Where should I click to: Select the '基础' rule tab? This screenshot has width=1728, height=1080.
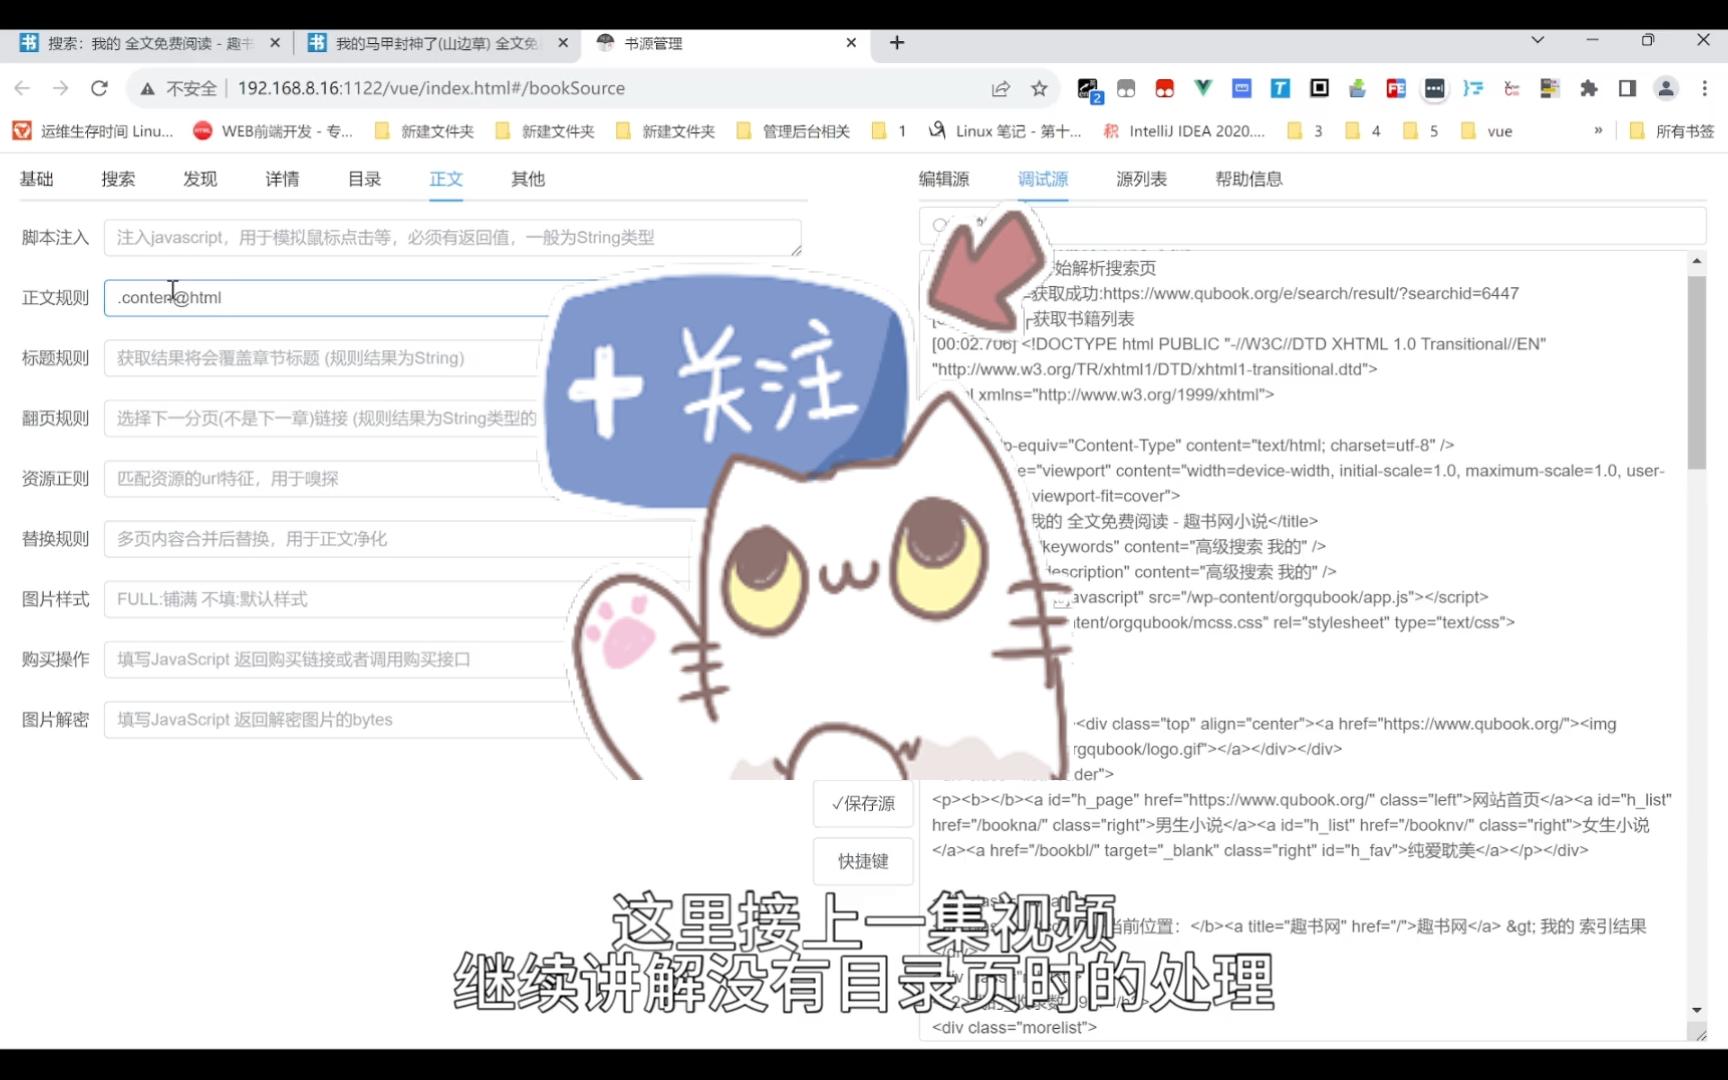click(x=37, y=179)
